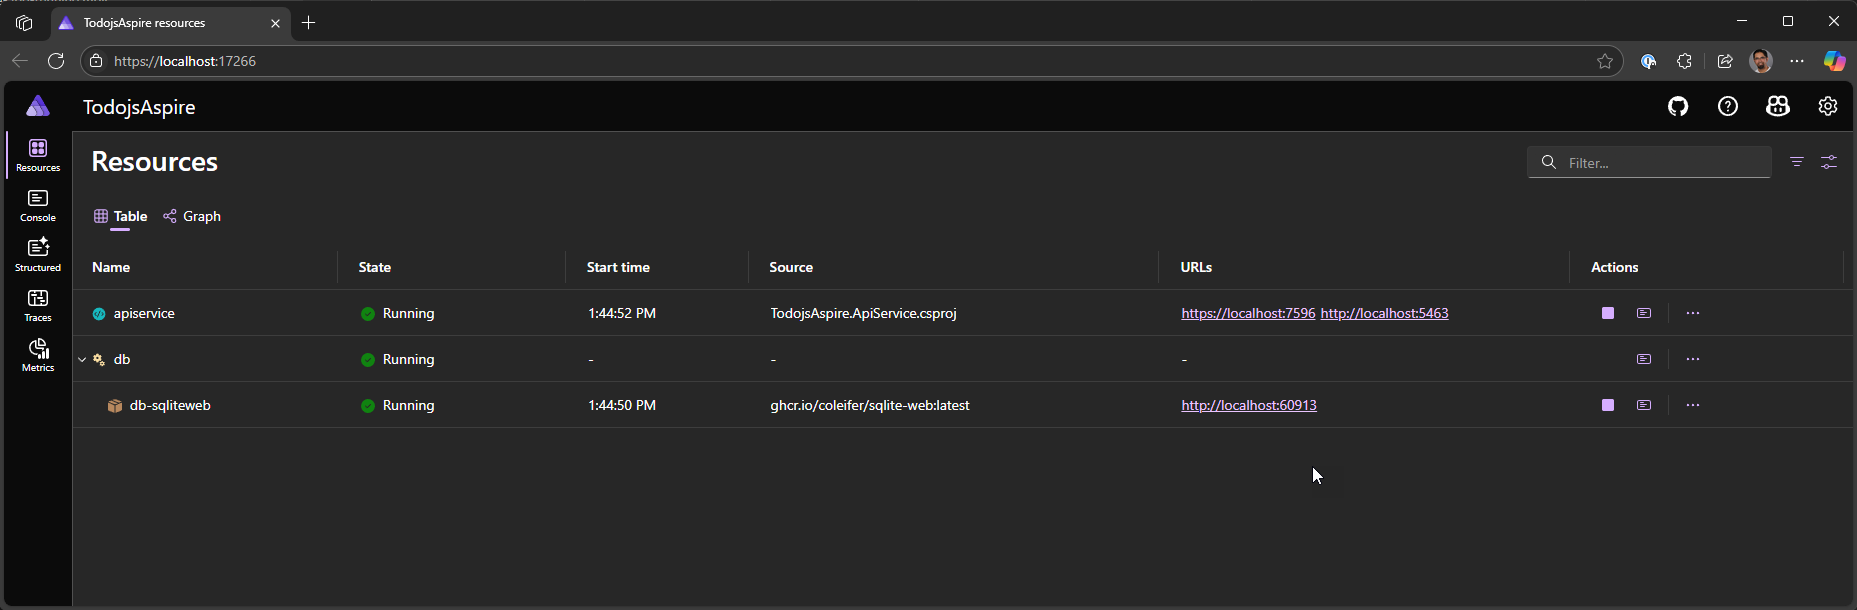Image resolution: width=1857 pixels, height=610 pixels.
Task: Stop the db-sqliteweb resource
Action: (x=1608, y=405)
